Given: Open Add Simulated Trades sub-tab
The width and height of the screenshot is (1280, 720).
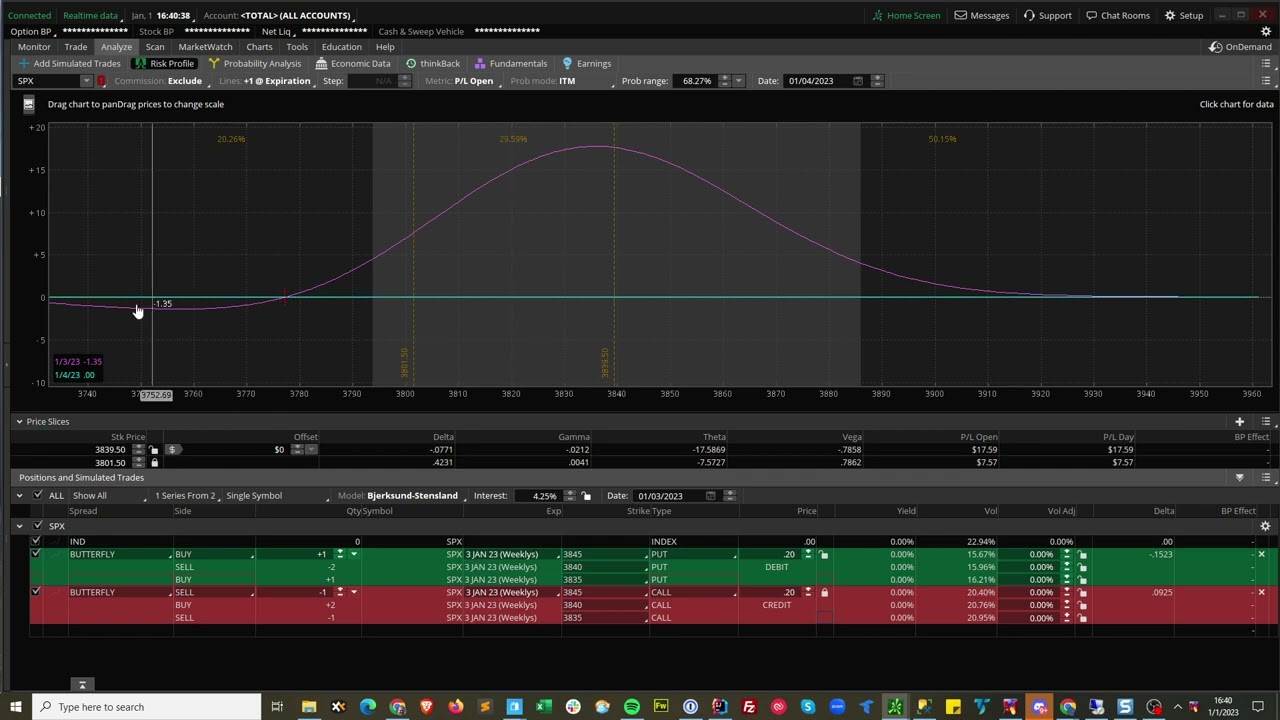Looking at the screenshot, I should coord(69,63).
